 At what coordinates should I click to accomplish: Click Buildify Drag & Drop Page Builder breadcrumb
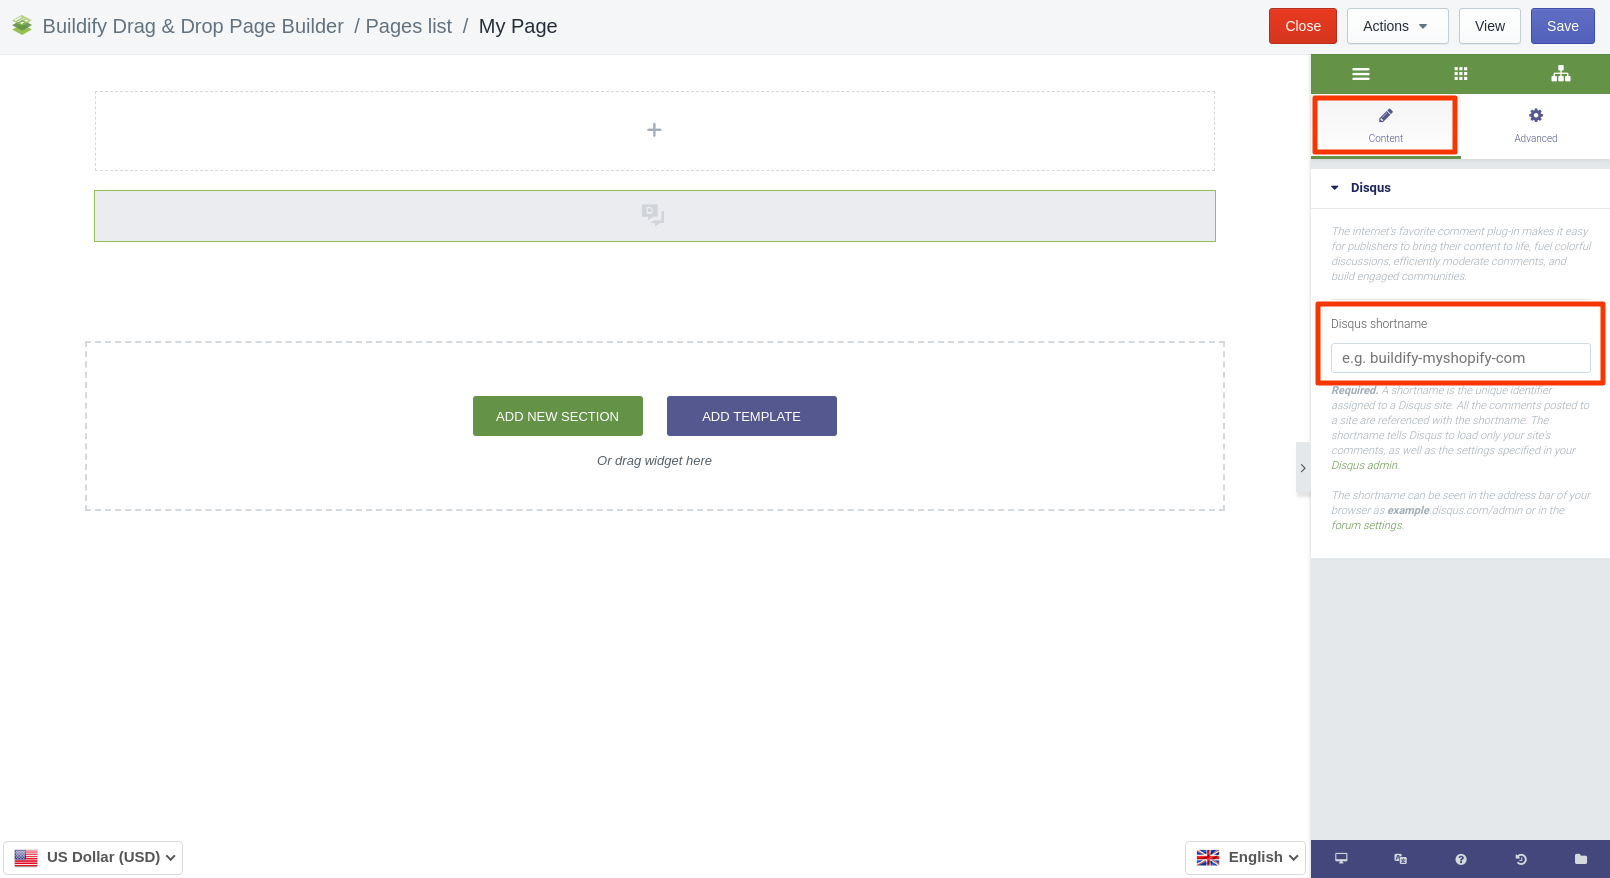coord(193,26)
